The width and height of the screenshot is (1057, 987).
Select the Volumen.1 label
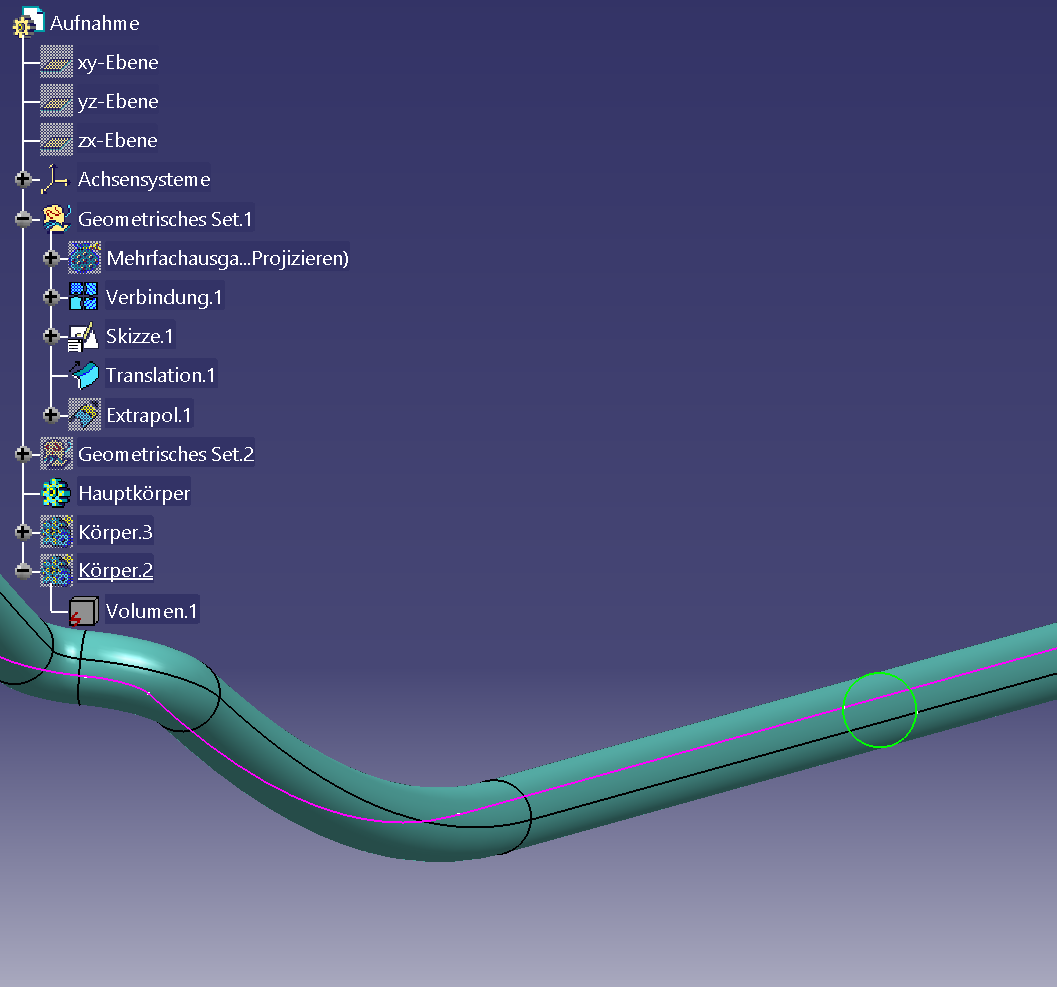click(x=152, y=611)
